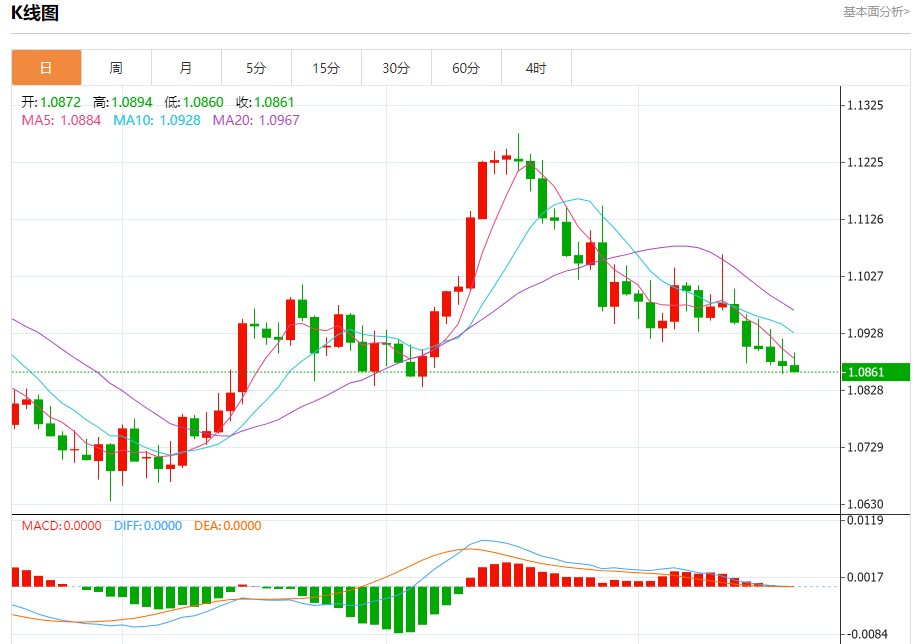Screen dimensions: 918x644
Task: Click the K线图 chart title
Action: coord(35,13)
